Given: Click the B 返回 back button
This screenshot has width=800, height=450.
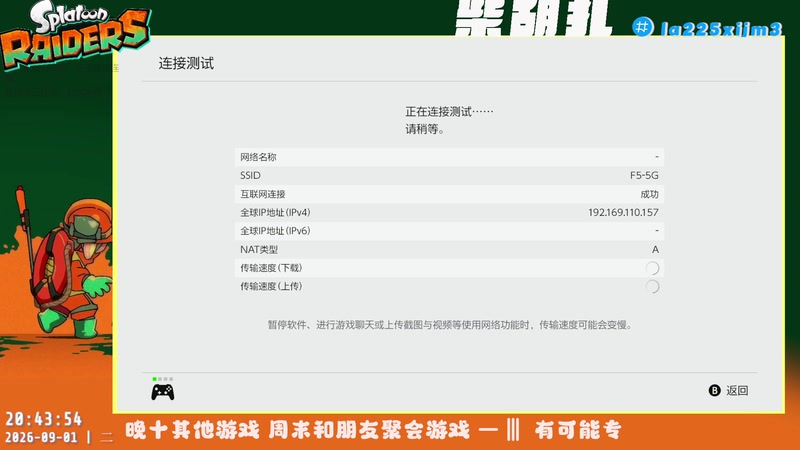Looking at the screenshot, I should (x=728, y=390).
